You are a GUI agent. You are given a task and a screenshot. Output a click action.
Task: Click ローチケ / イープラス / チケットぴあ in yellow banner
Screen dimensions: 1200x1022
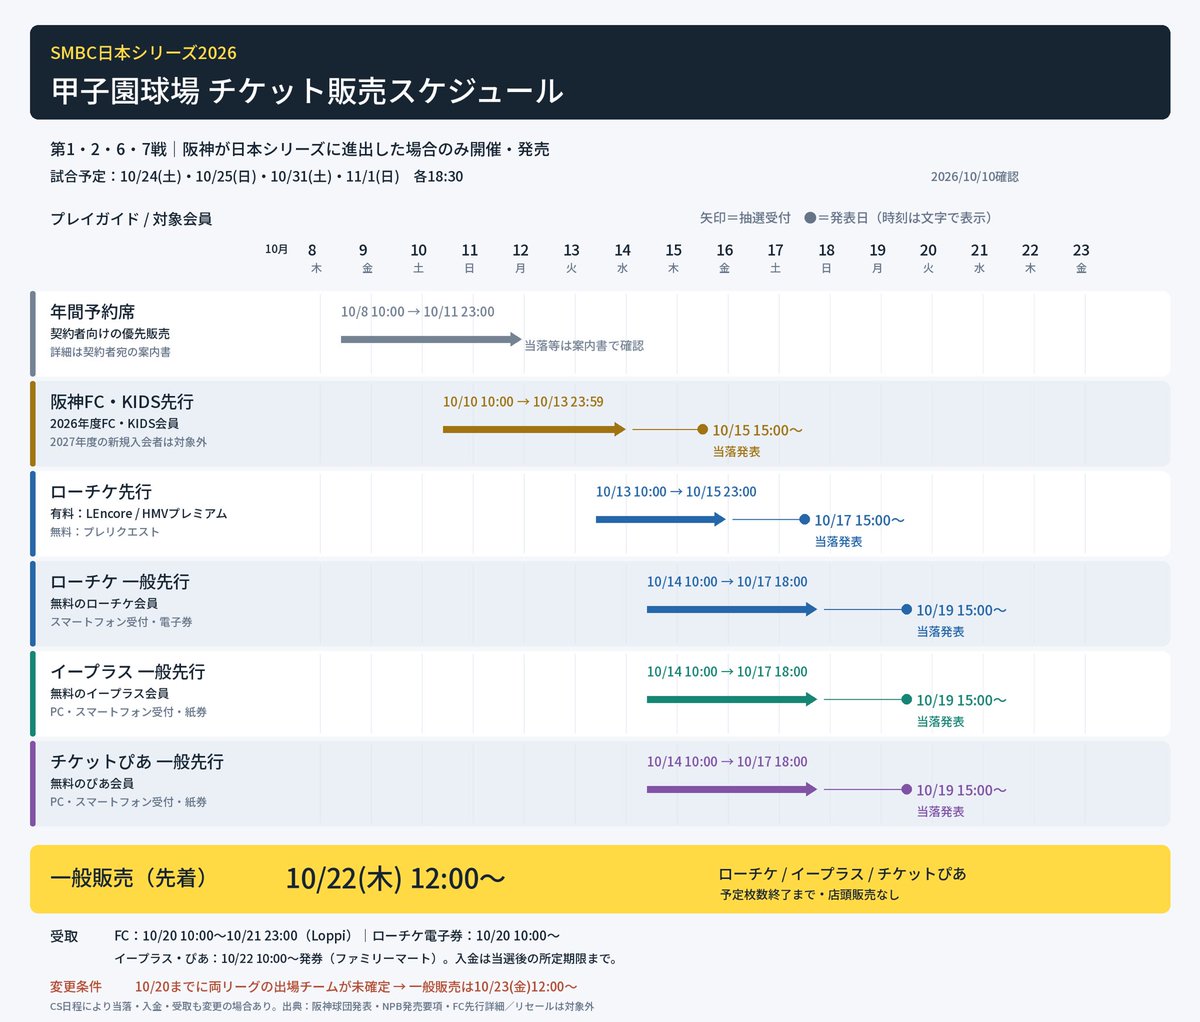coord(842,873)
